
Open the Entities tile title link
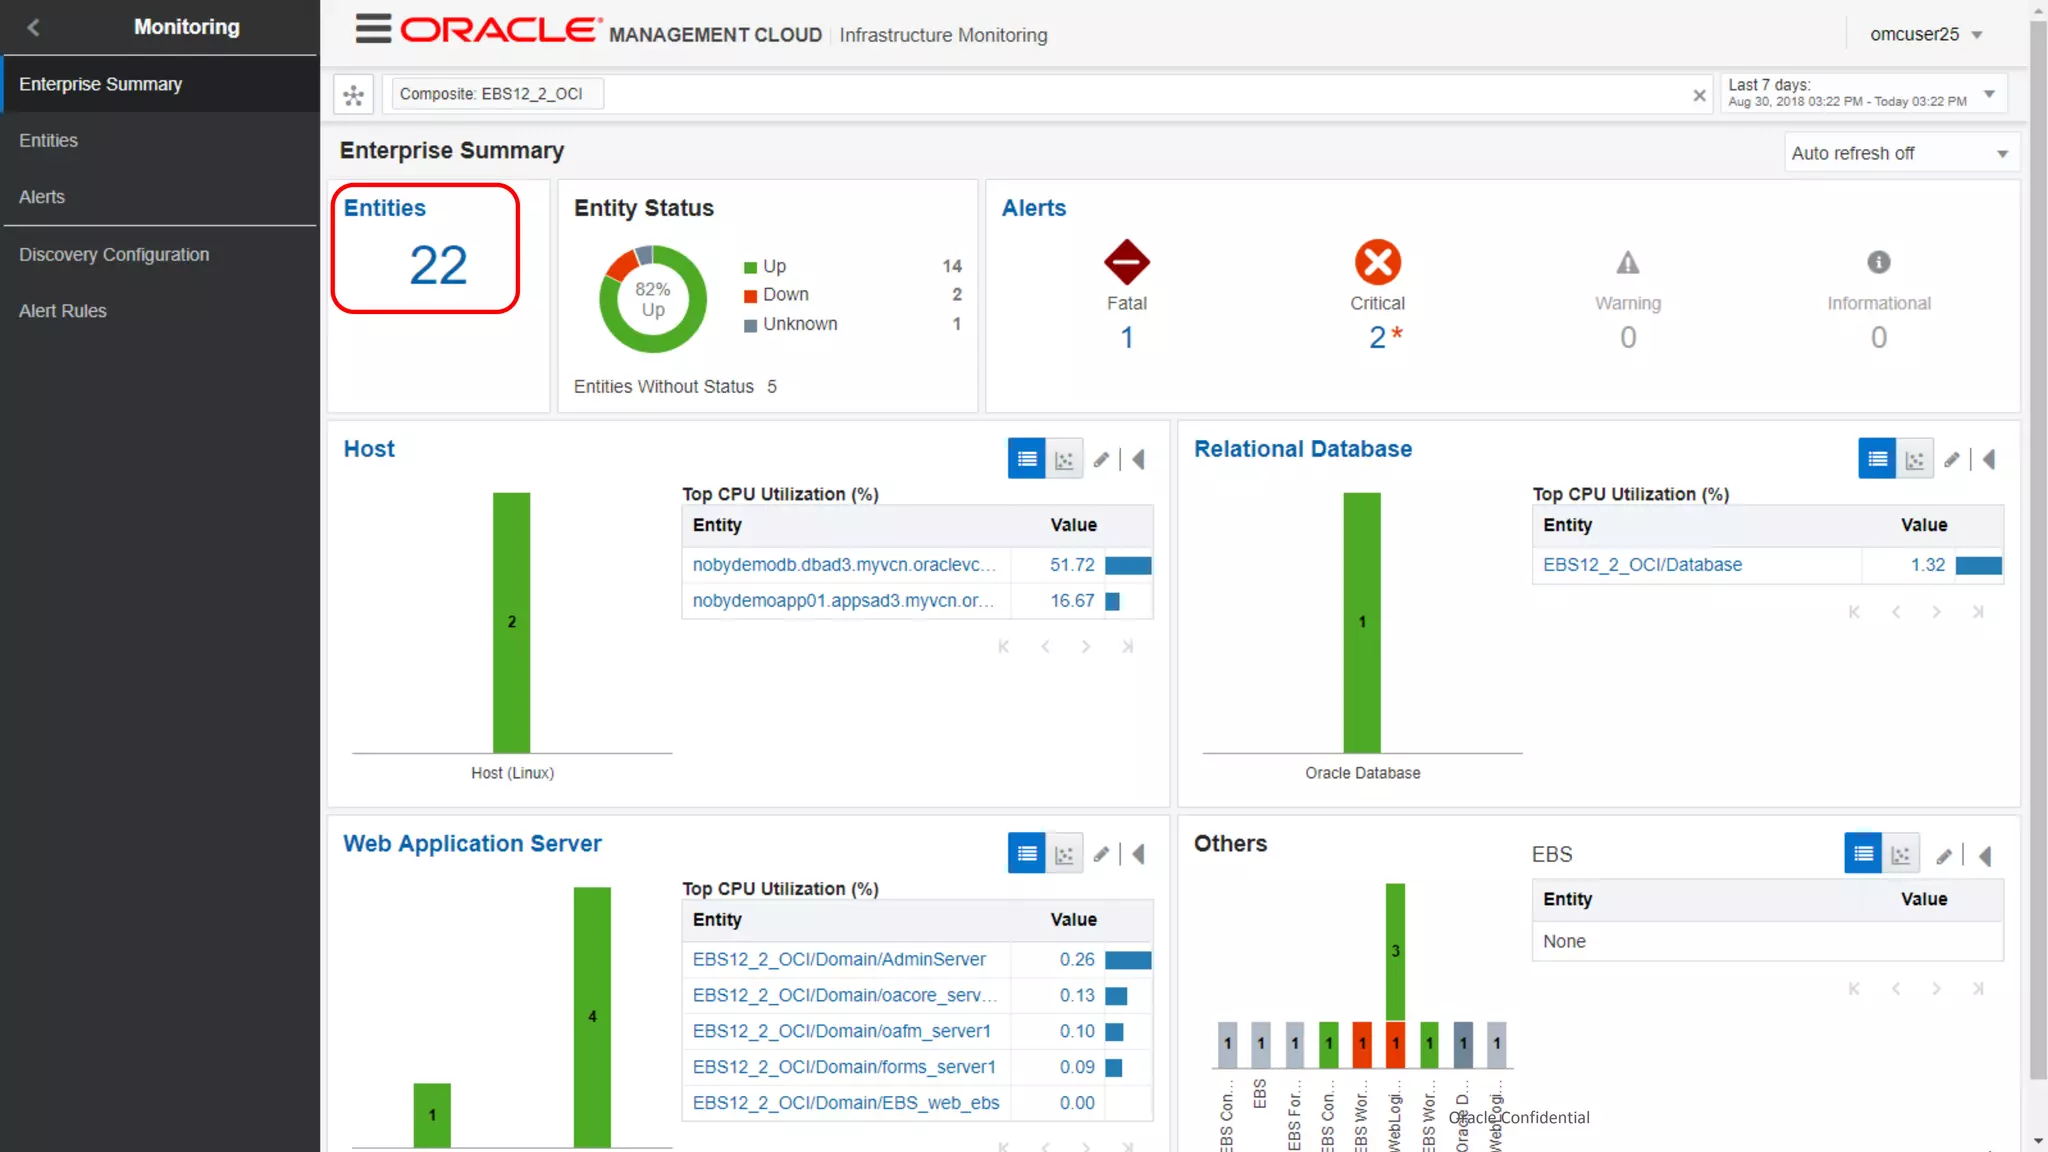click(385, 208)
